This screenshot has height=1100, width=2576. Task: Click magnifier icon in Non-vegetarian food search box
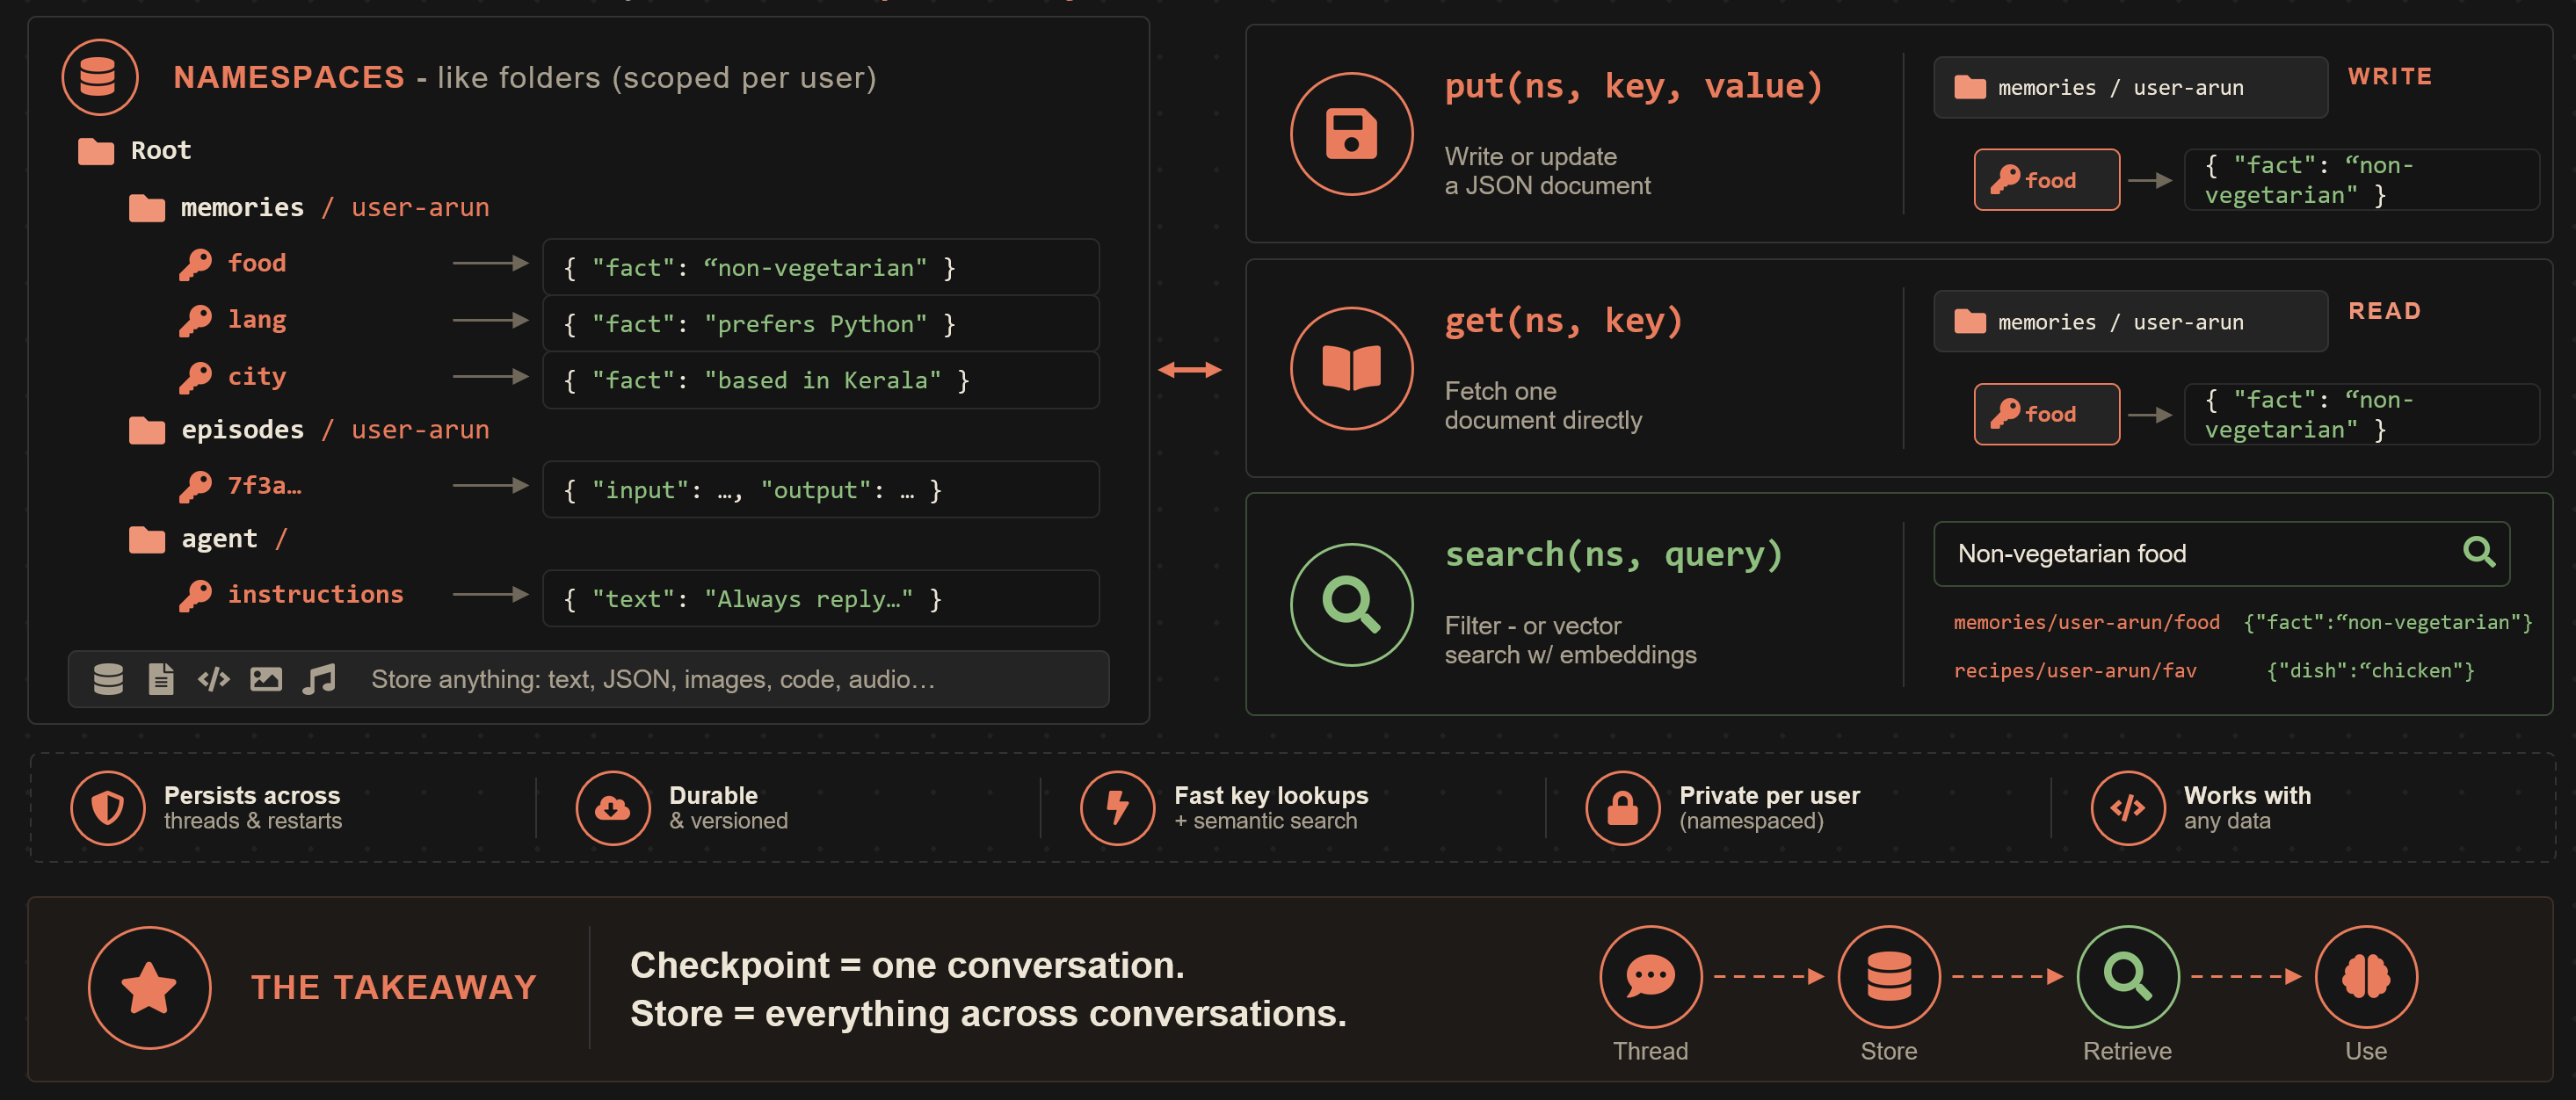2478,552
